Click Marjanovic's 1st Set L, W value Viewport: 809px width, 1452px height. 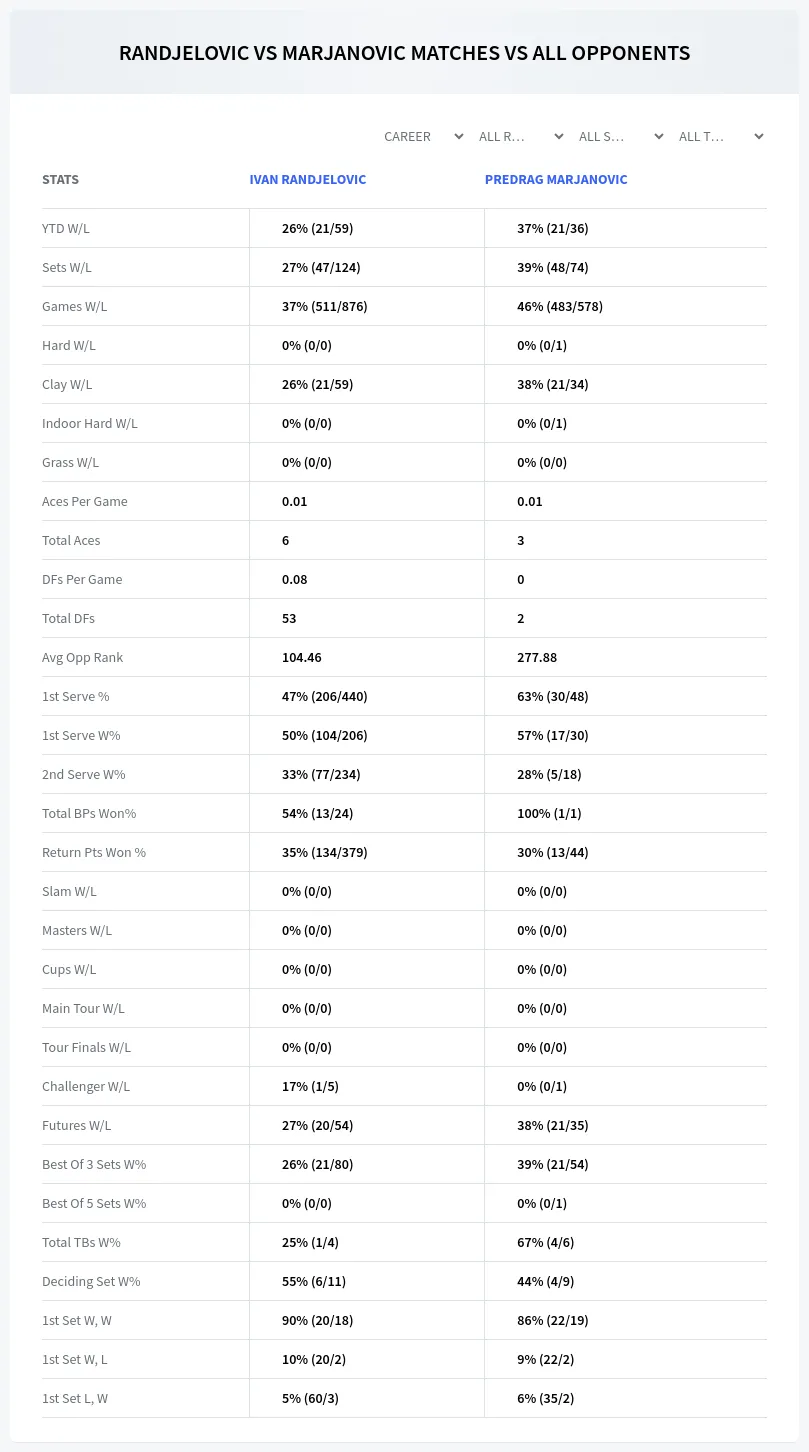click(x=545, y=1398)
